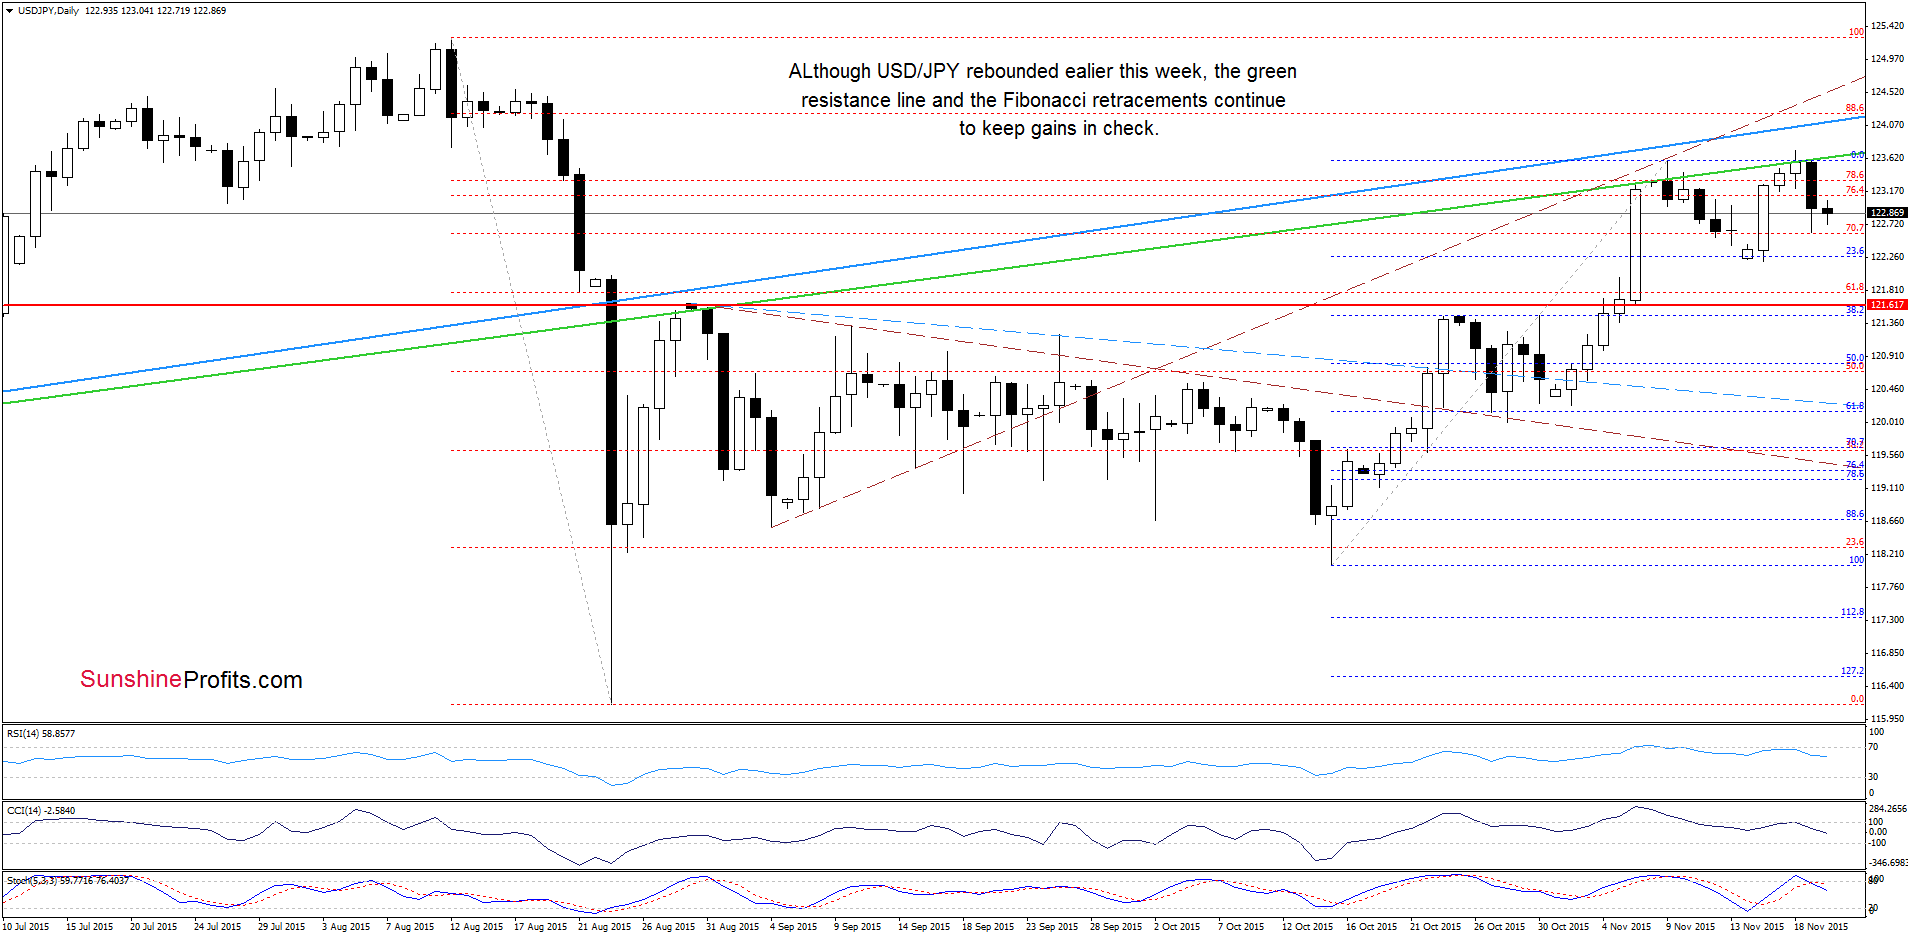Click the CCI(14) -2.5840 indicator label
The height and width of the screenshot is (935, 1908).
click(41, 811)
